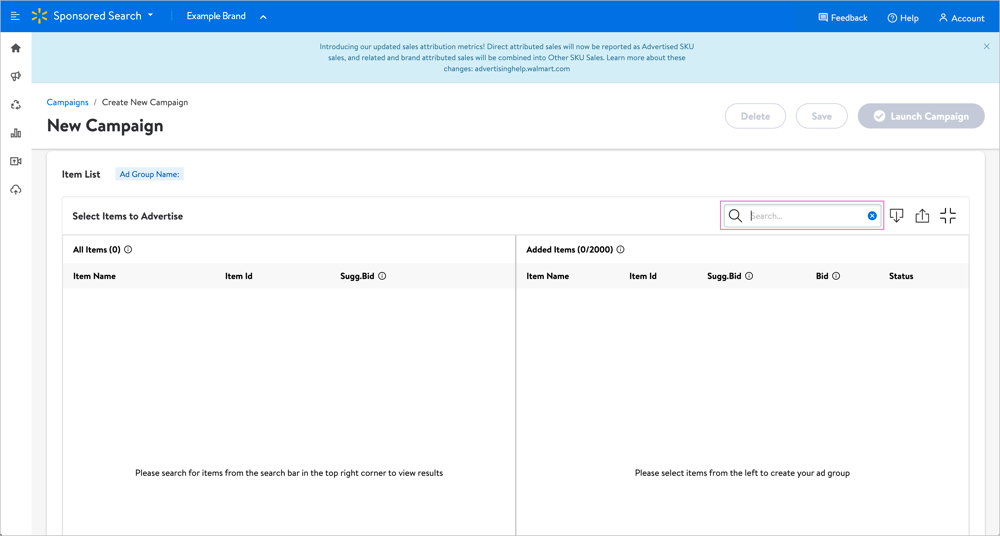The width and height of the screenshot is (1000, 536).
Task: Open the hamburger navigation menu
Action: coord(15,16)
